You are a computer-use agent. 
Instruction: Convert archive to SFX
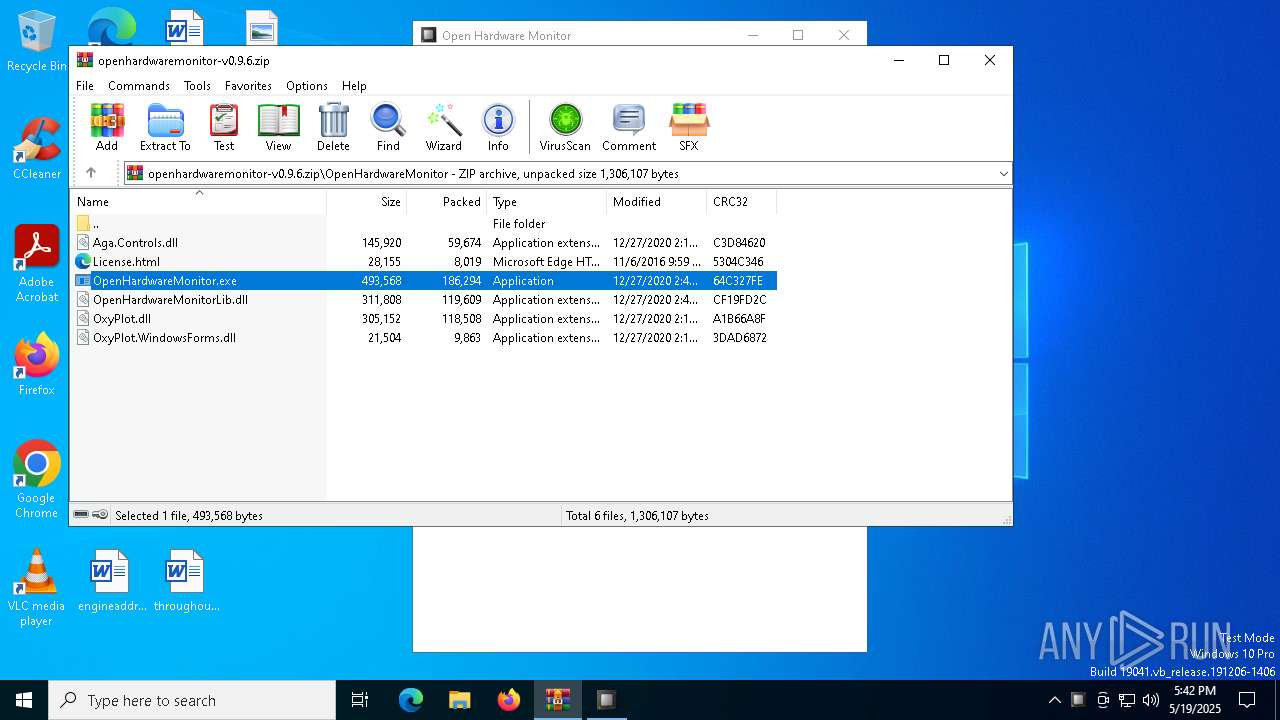[689, 127]
